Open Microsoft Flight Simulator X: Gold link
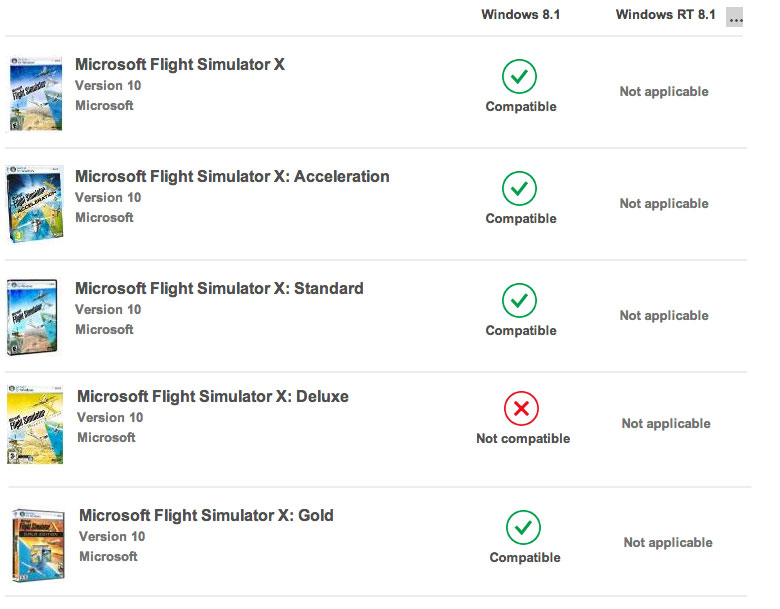Image resolution: width=780 pixels, height=609 pixels. (x=206, y=515)
